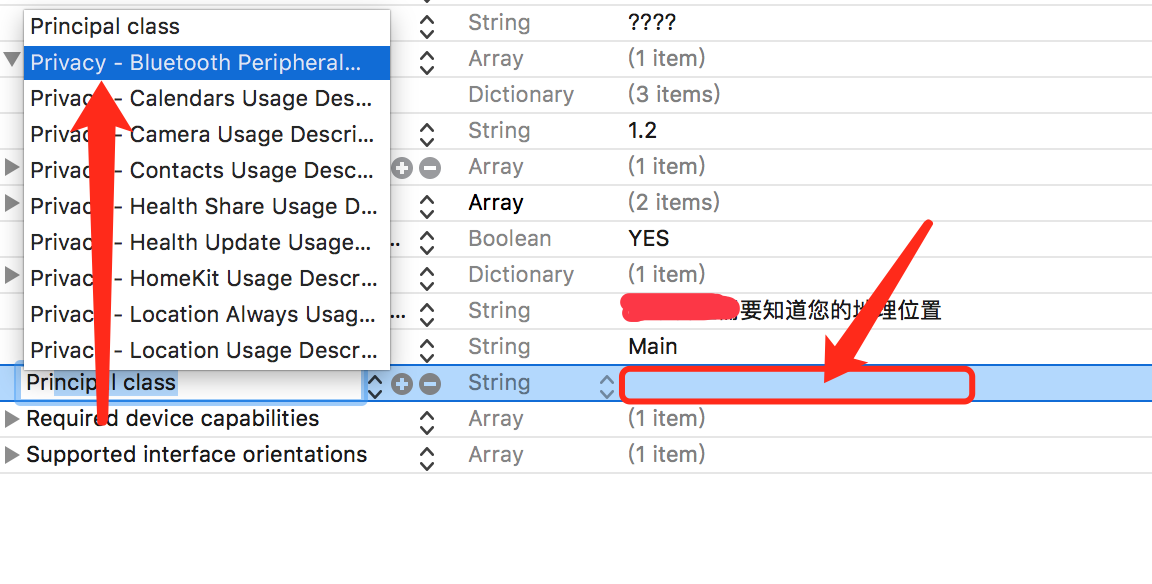Image resolution: width=1152 pixels, height=584 pixels.
Task: Click the plus button in Principal class row
Action: [x=402, y=383]
